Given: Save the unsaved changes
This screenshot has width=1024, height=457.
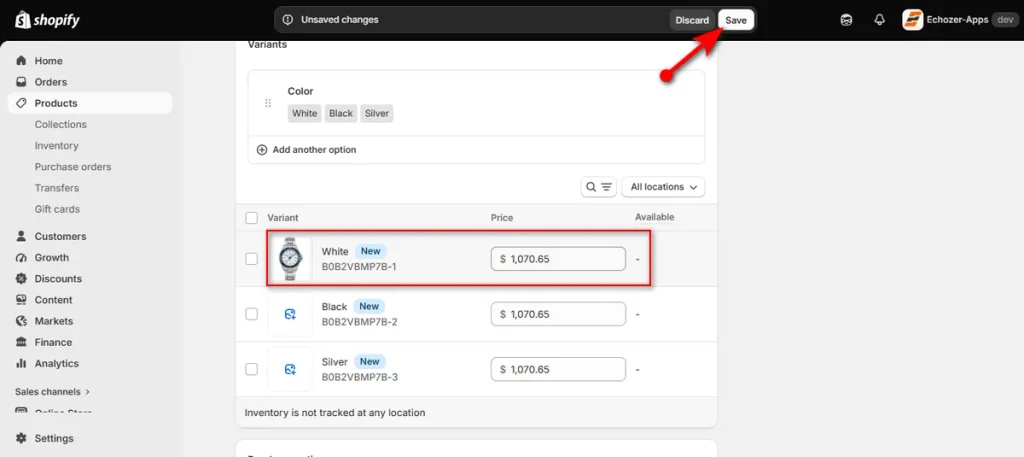Looking at the screenshot, I should pos(736,20).
